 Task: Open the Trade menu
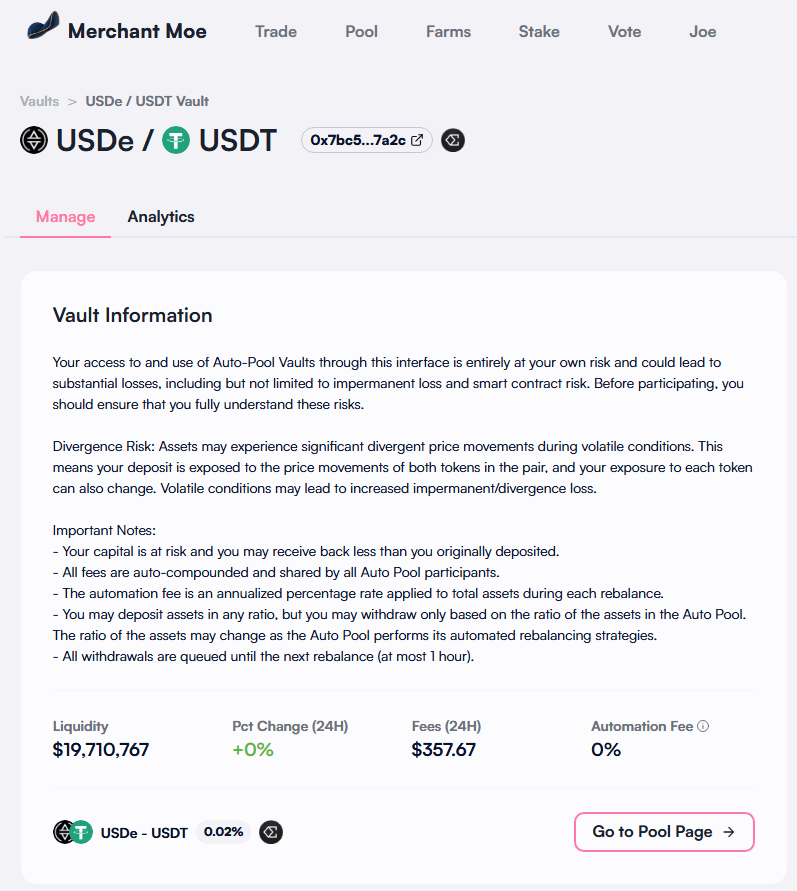tap(276, 31)
